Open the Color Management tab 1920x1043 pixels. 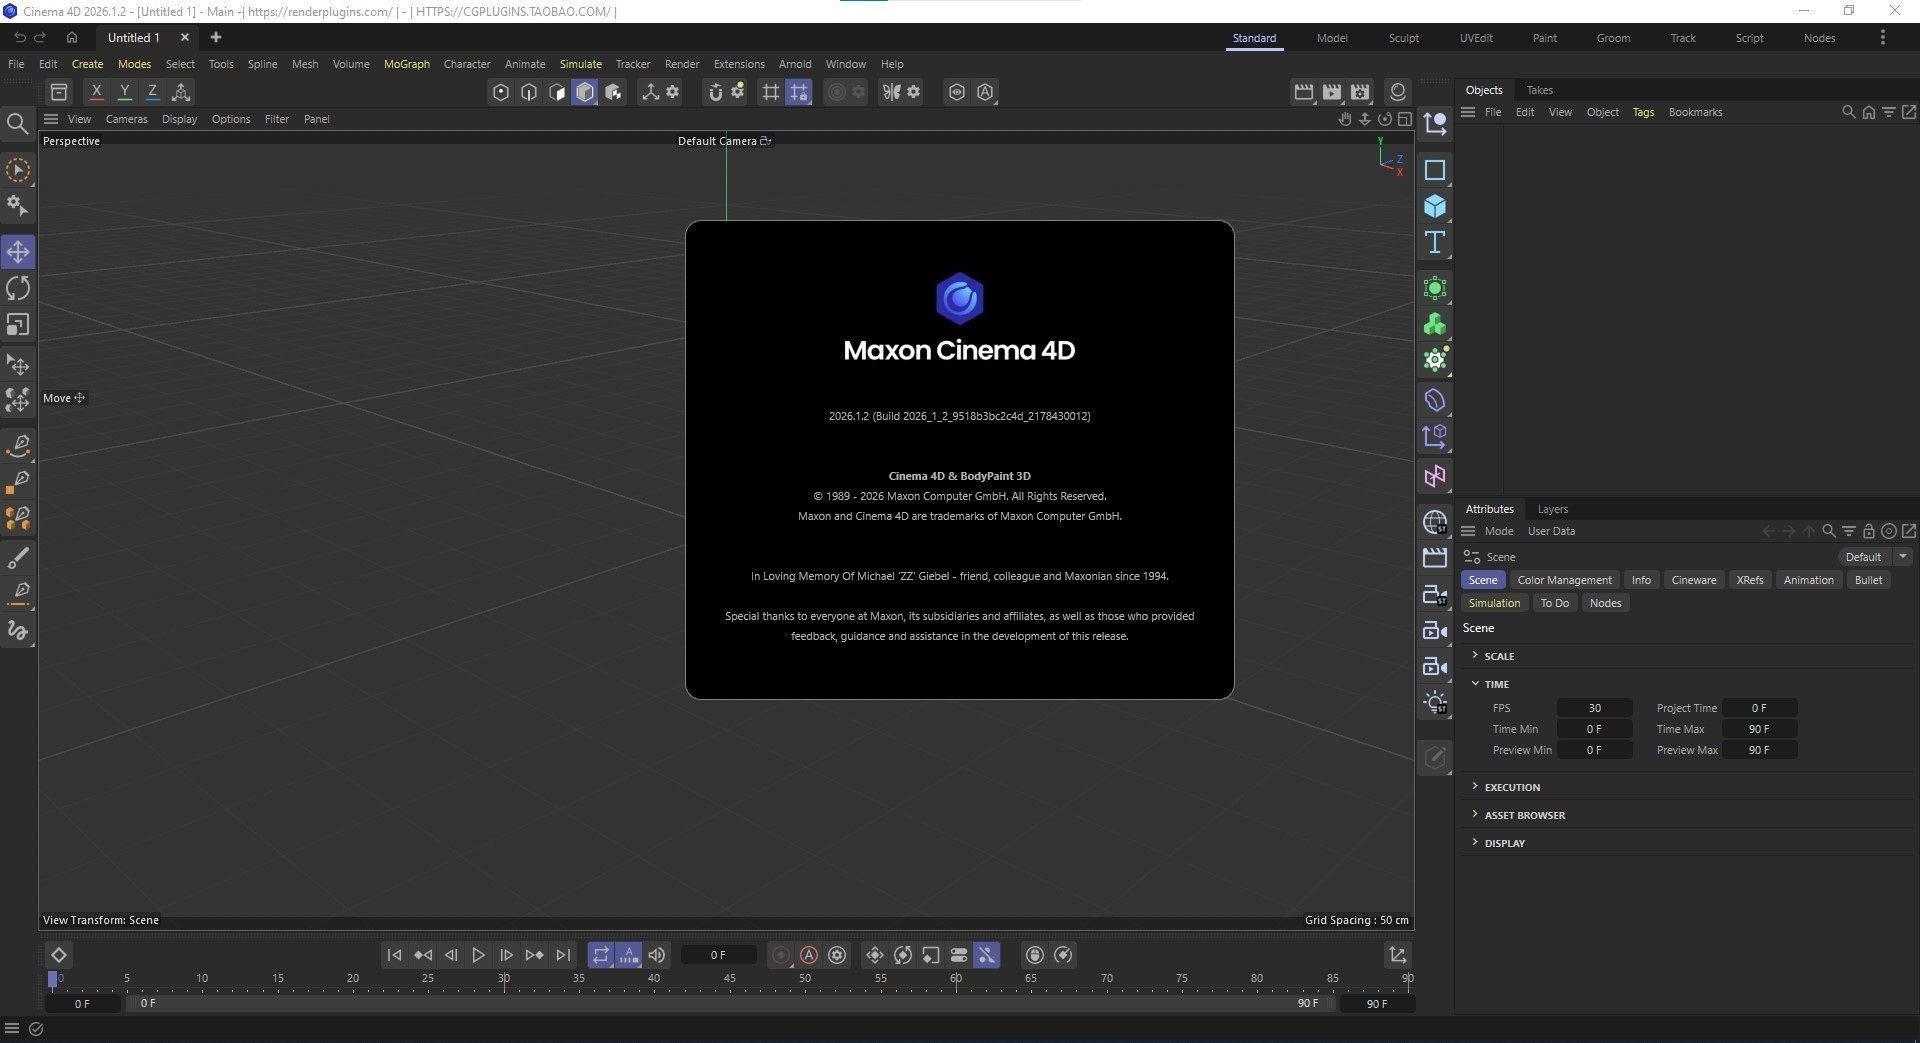click(1564, 580)
